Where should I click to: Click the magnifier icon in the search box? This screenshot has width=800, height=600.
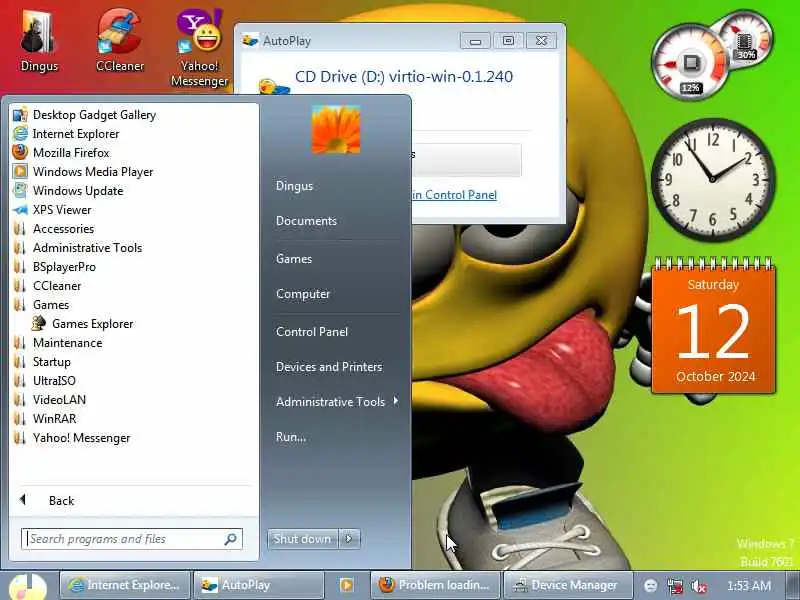click(230, 539)
